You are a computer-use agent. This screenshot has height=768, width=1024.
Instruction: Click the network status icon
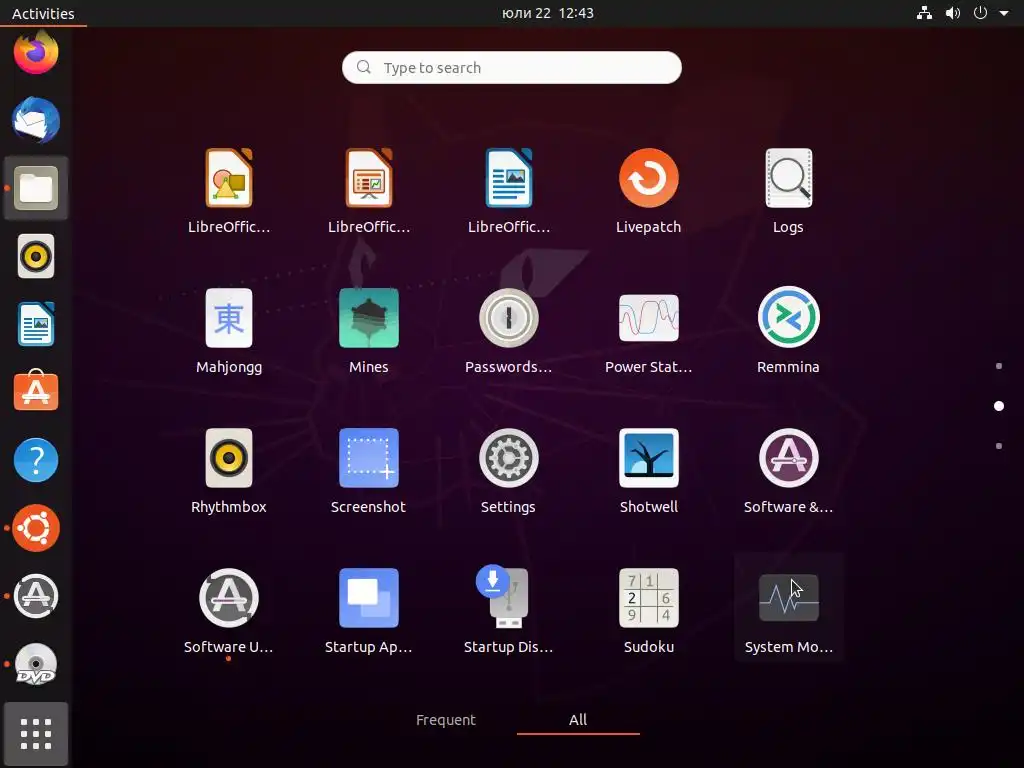924,13
